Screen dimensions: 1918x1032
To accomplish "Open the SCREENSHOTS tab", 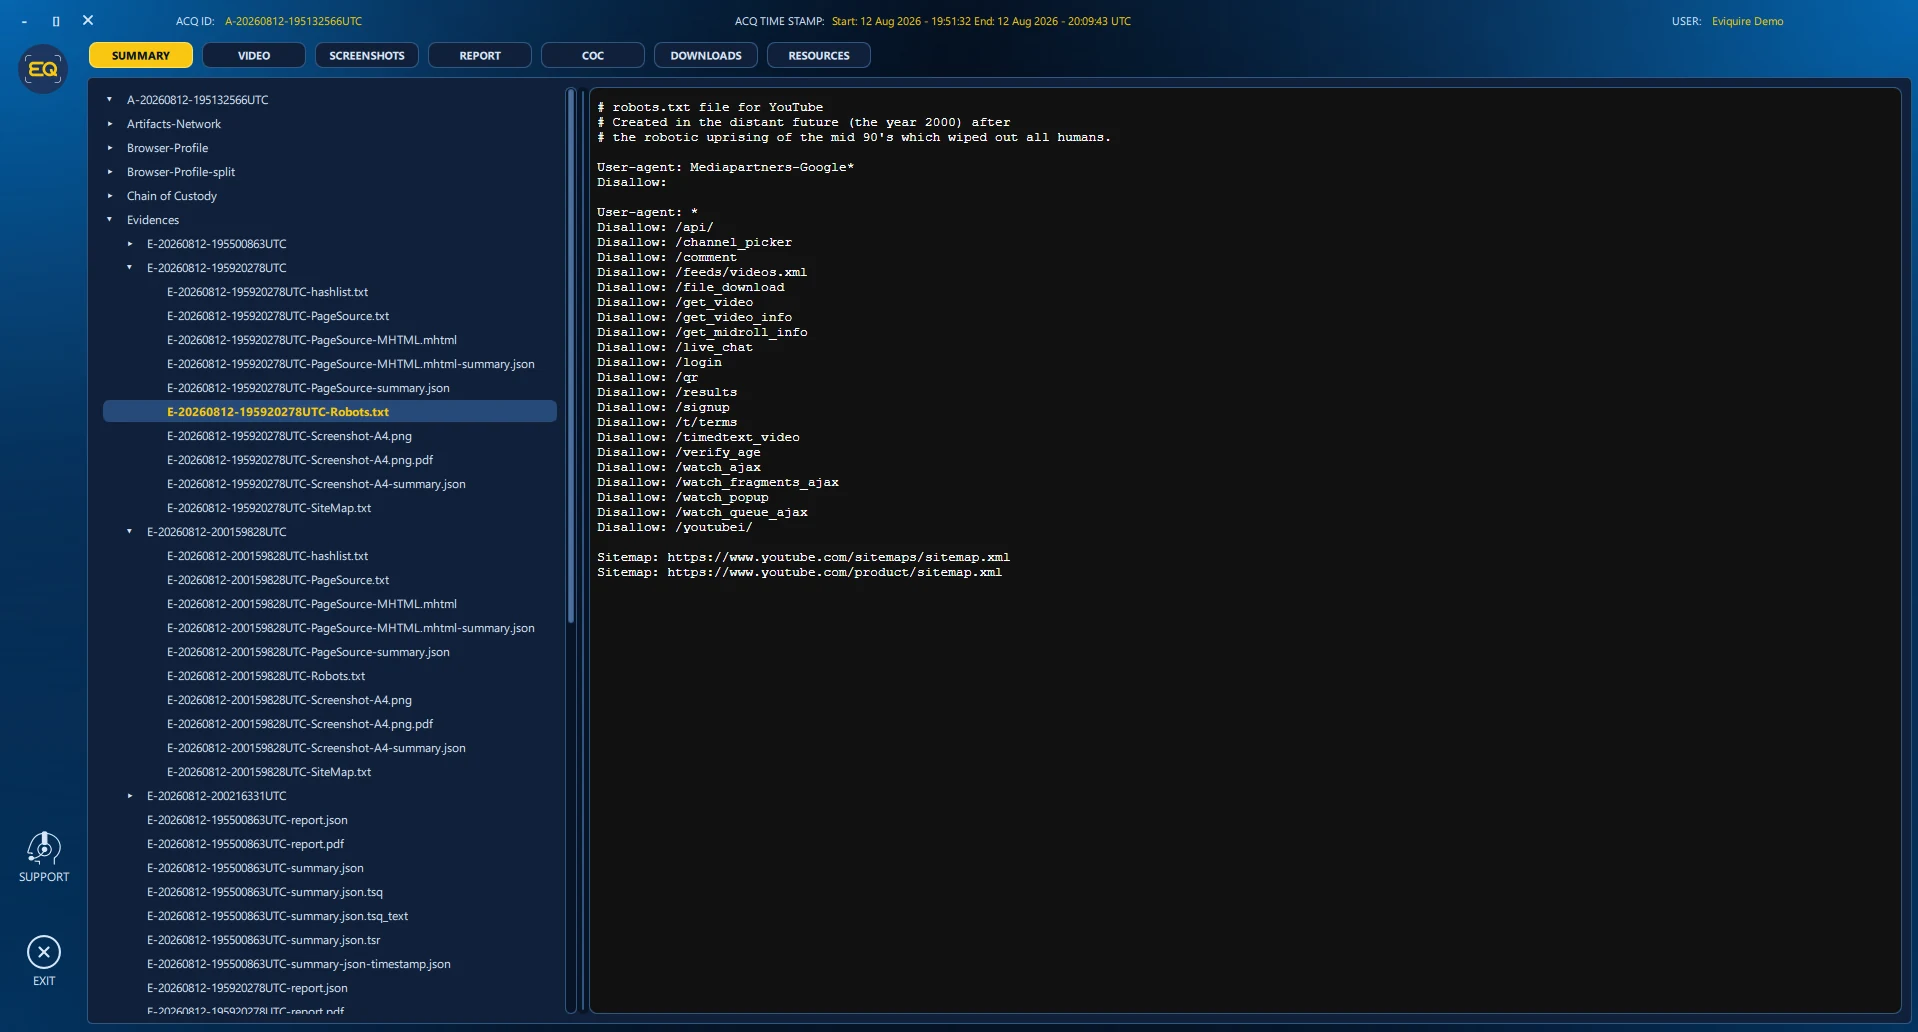I will coord(367,56).
